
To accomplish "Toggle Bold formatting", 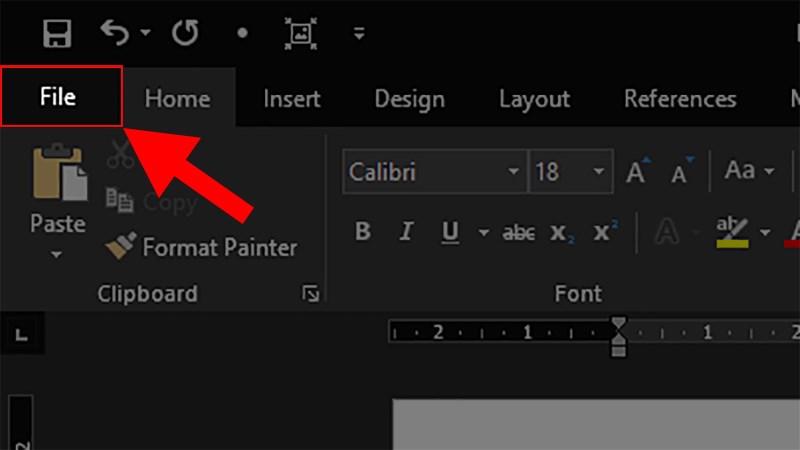I will (362, 233).
